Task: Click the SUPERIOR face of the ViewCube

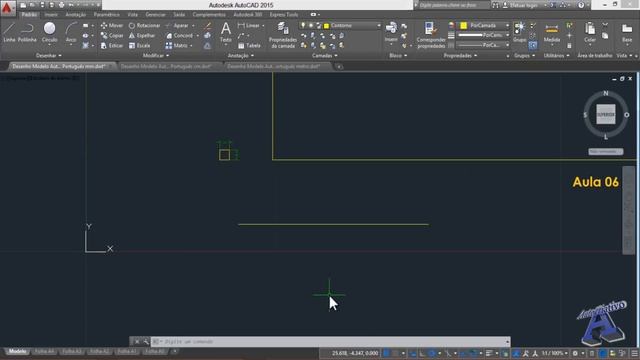Action: point(606,115)
